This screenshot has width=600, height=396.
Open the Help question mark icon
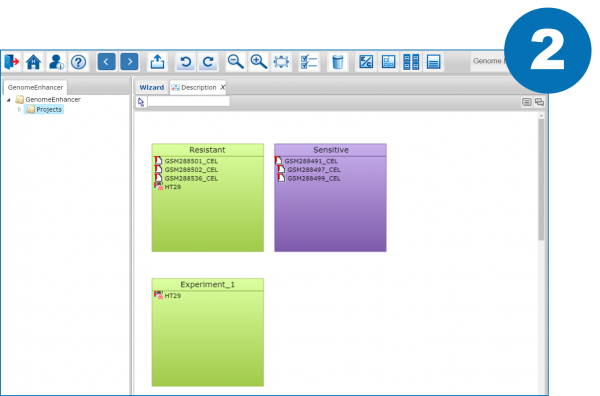(x=79, y=62)
